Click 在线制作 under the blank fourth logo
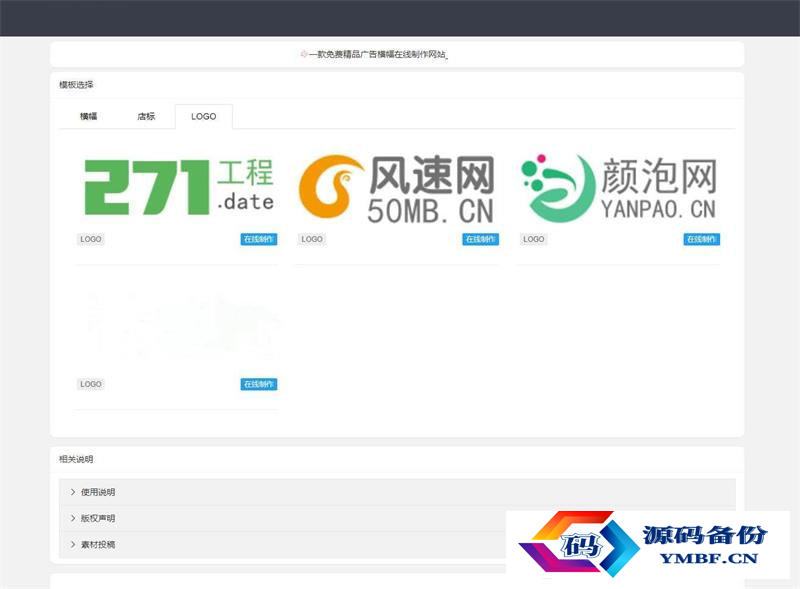Screen dimensions: 800x589 point(259,384)
